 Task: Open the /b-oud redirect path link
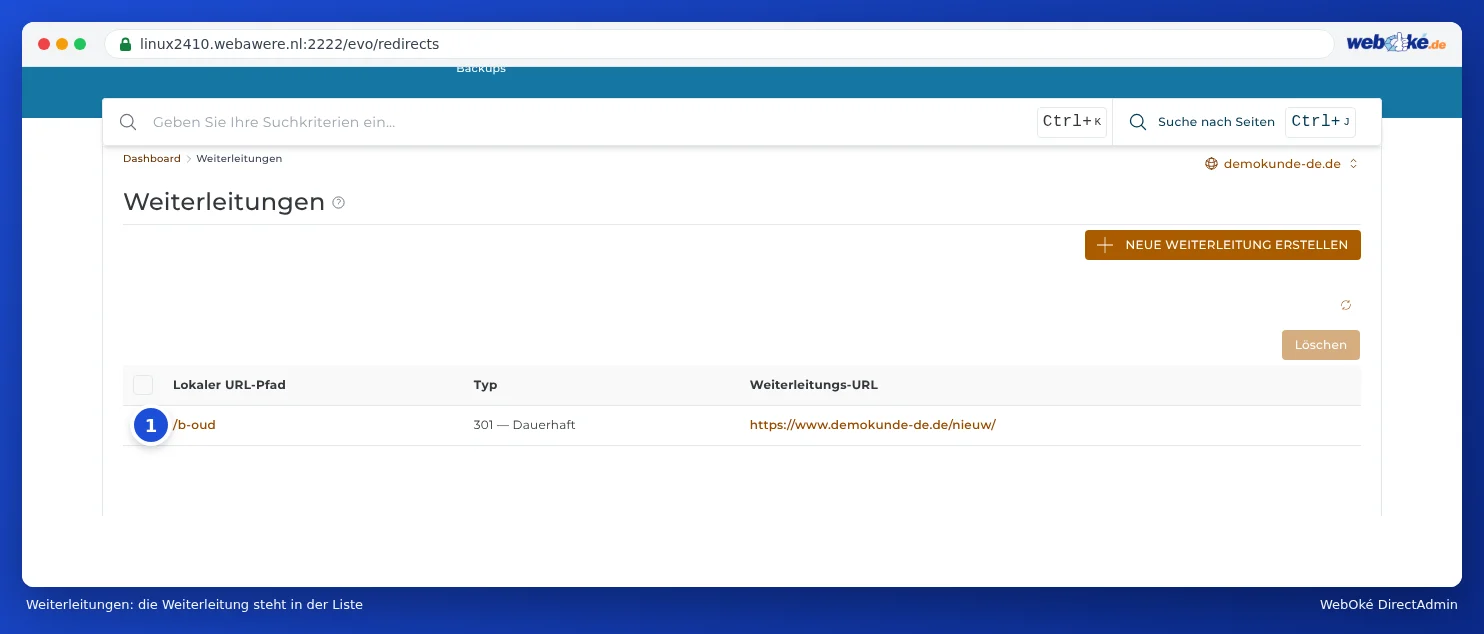click(x=195, y=425)
